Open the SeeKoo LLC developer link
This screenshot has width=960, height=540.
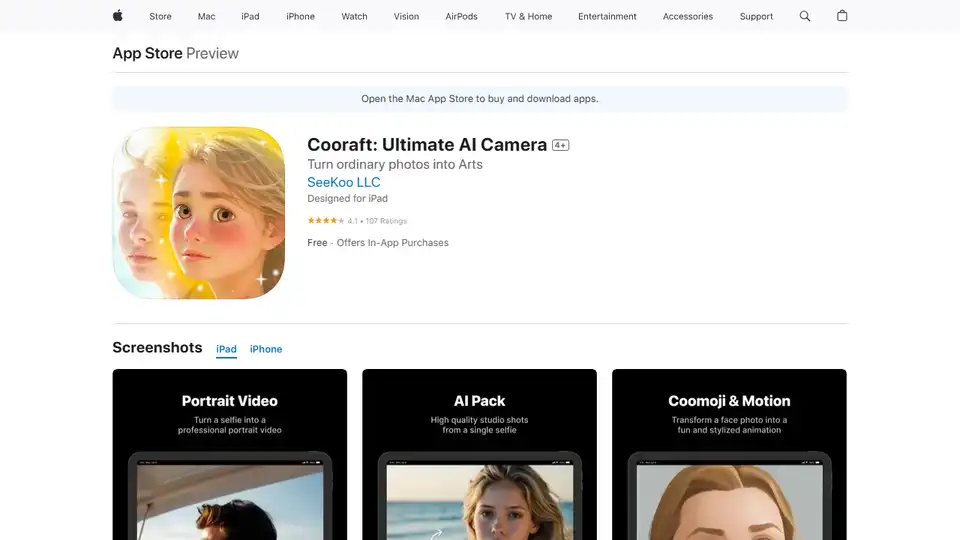[x=343, y=182]
